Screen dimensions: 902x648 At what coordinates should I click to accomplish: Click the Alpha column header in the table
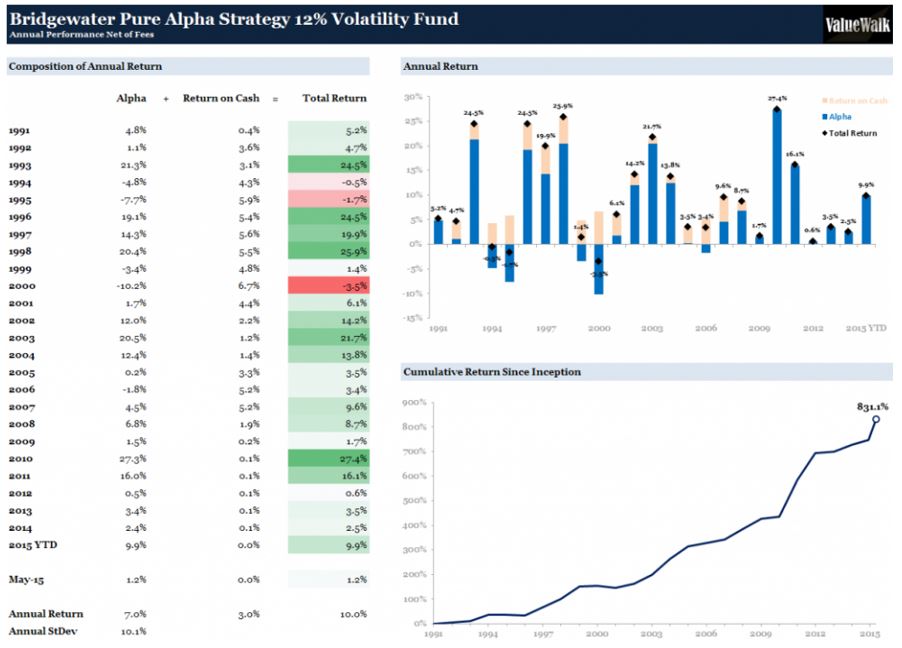tap(131, 99)
